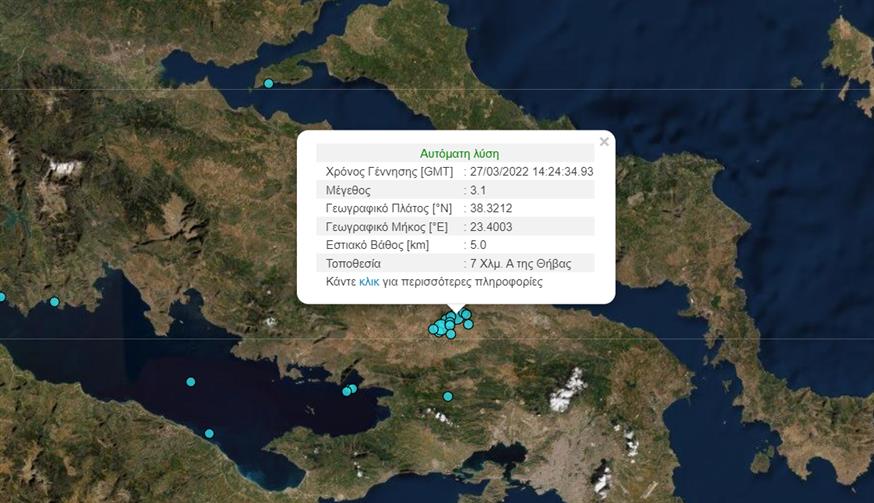Close the earthquake info popup
This screenshot has height=503, width=874.
(604, 142)
